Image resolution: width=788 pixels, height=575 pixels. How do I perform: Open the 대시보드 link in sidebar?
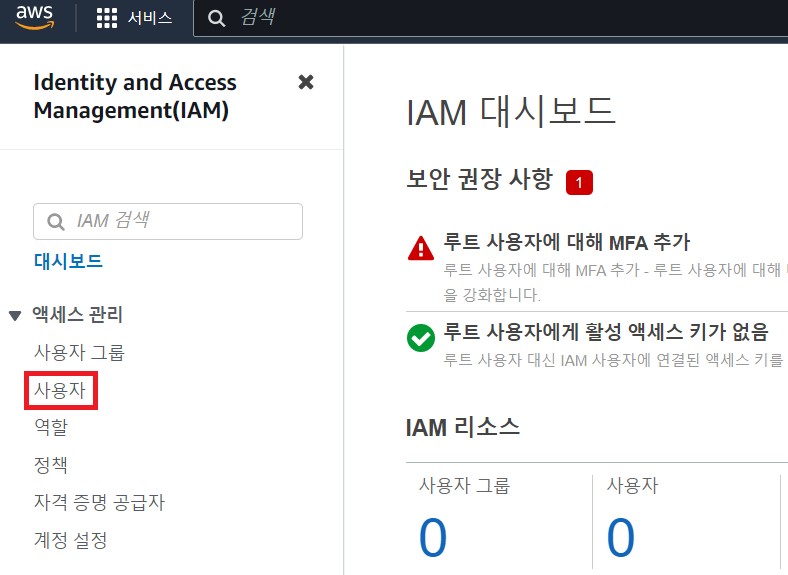(68, 261)
